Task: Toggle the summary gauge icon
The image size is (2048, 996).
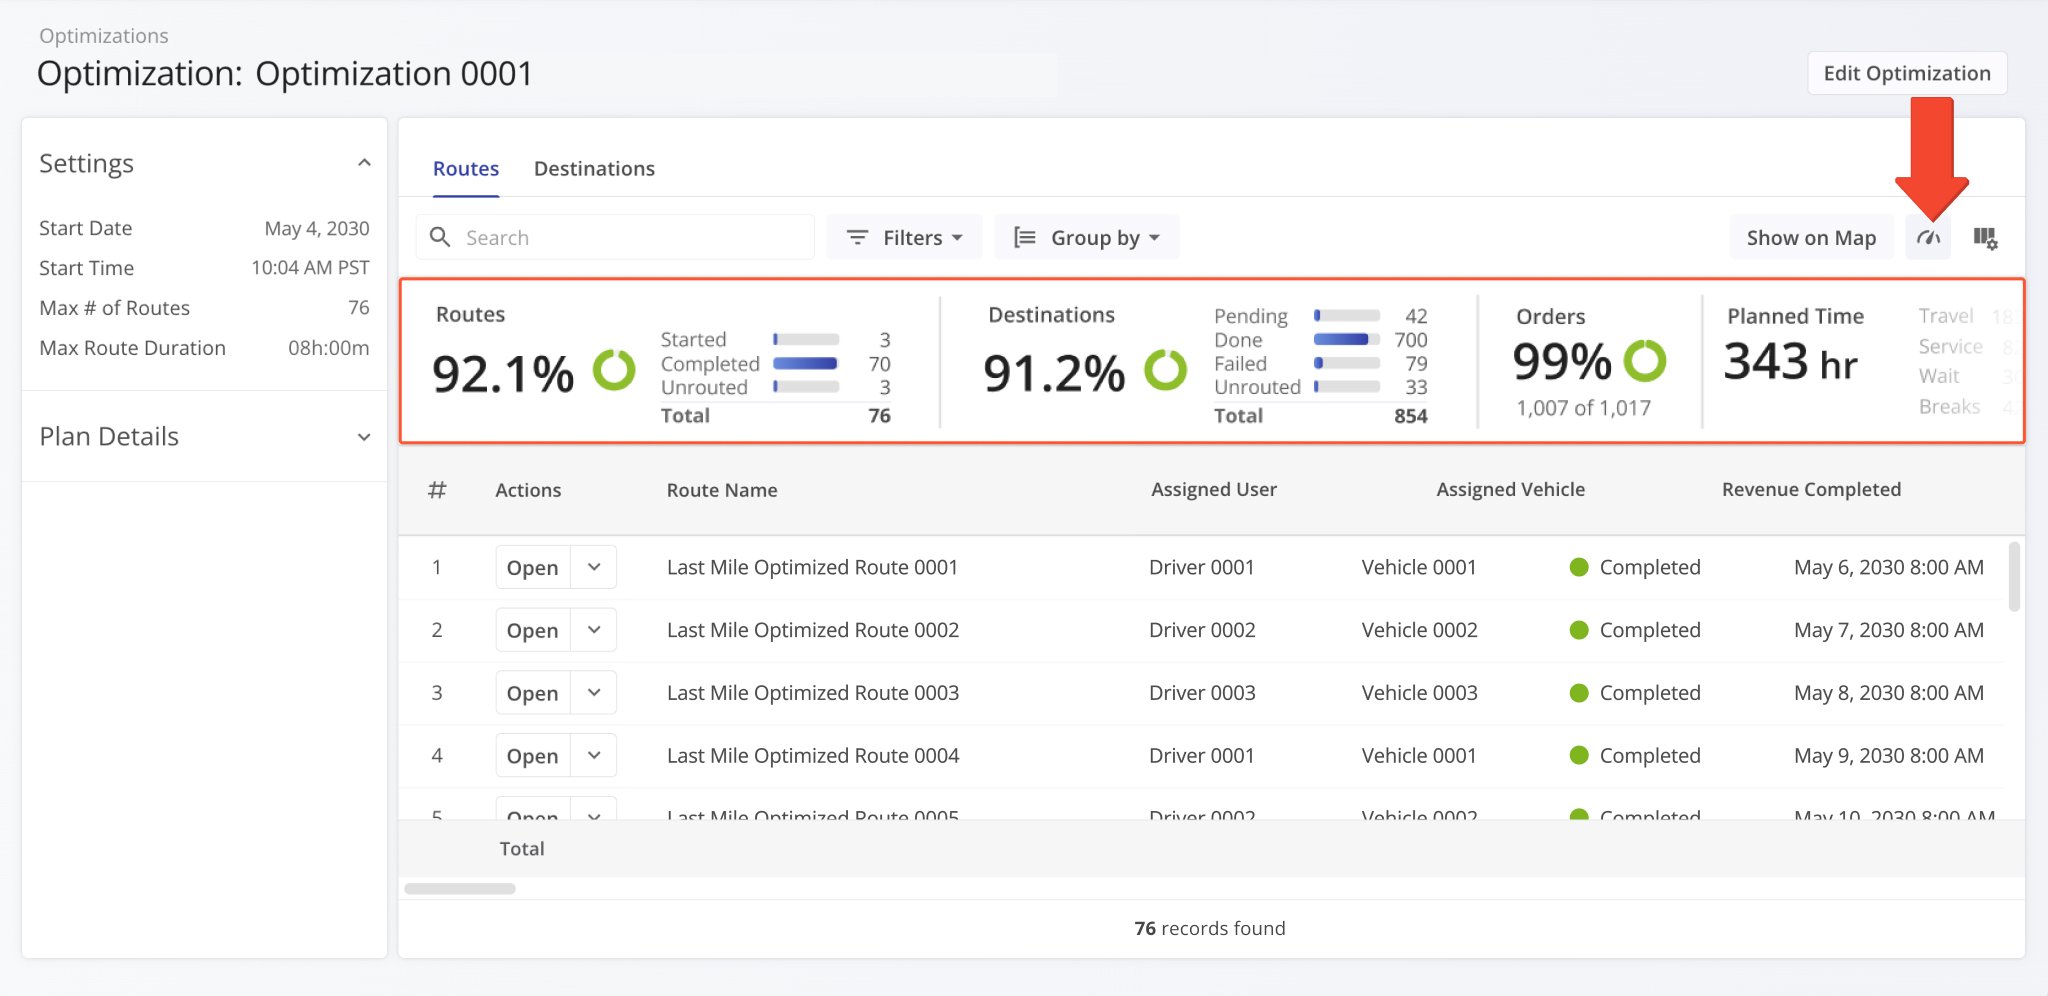Action: (x=1928, y=238)
